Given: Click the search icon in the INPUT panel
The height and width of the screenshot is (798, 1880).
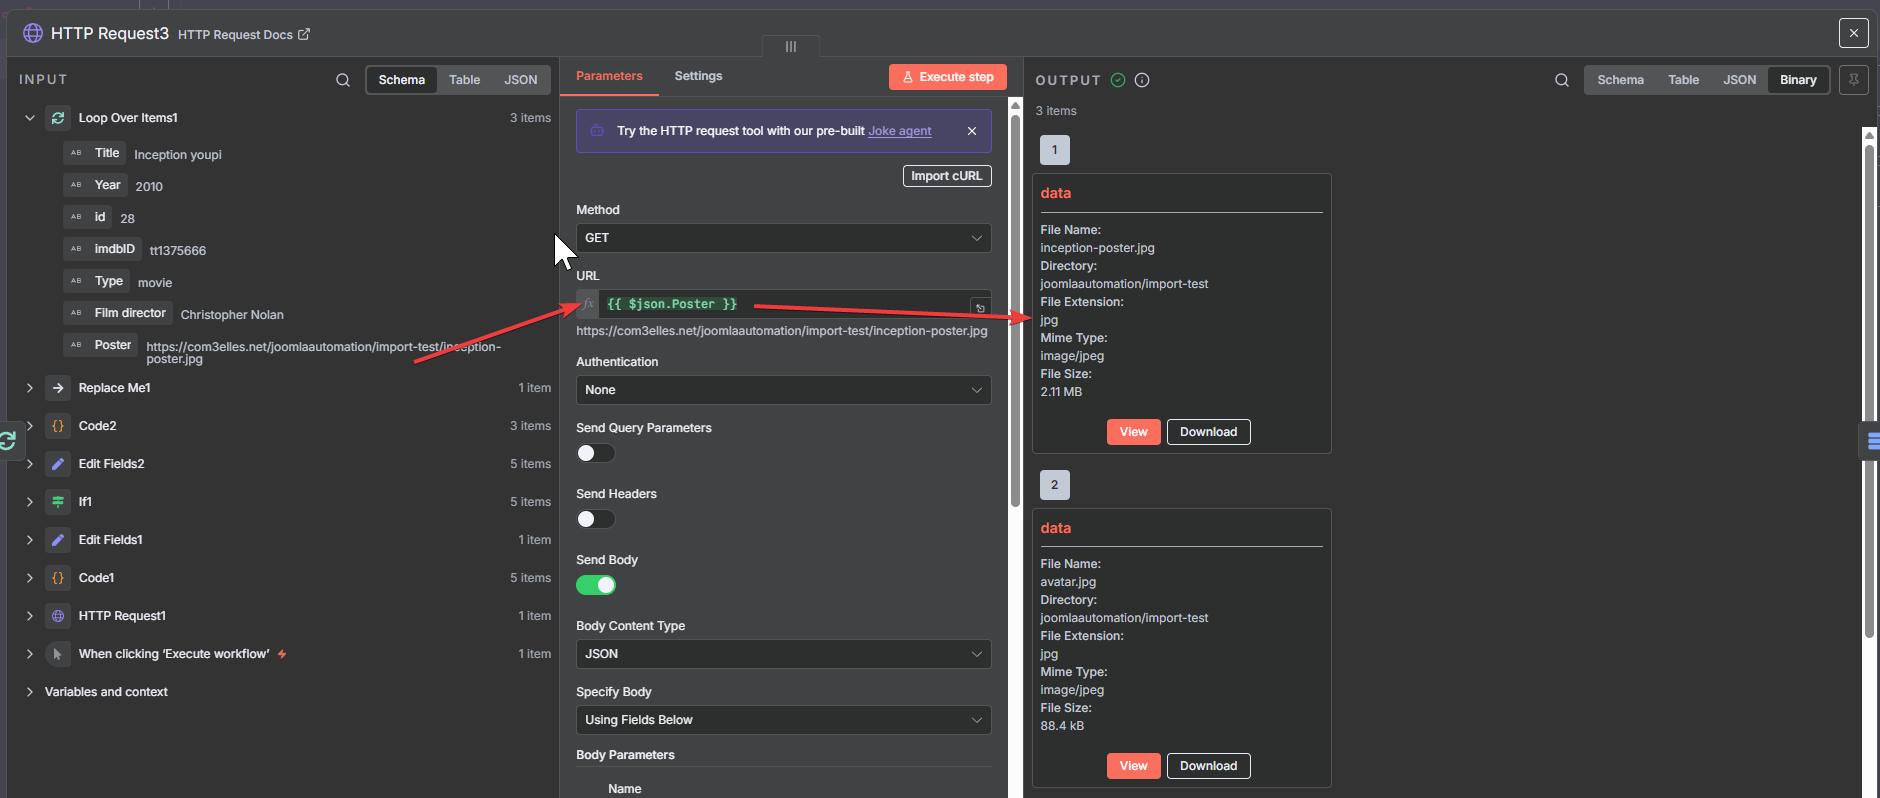Looking at the screenshot, I should click(x=343, y=80).
